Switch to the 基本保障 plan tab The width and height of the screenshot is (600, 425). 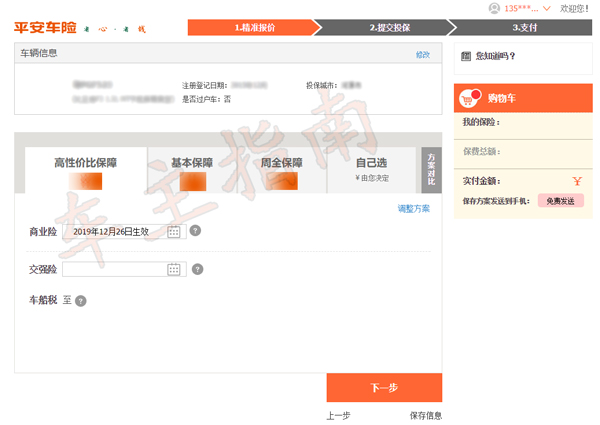click(192, 169)
